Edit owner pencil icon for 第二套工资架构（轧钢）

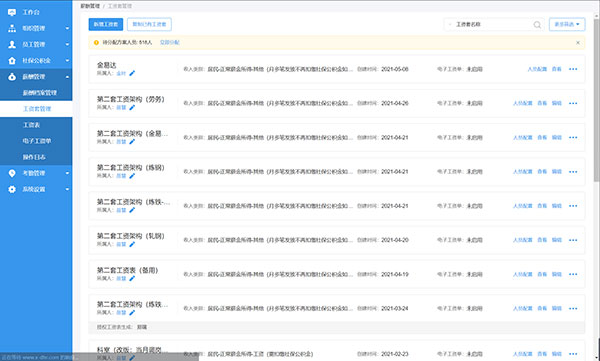coord(132,244)
